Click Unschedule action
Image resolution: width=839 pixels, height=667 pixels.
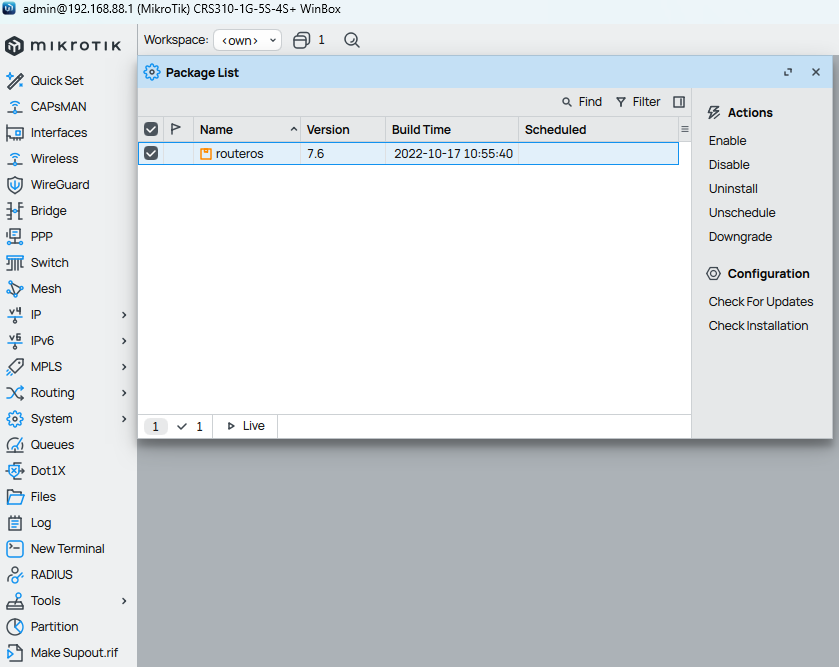(742, 213)
